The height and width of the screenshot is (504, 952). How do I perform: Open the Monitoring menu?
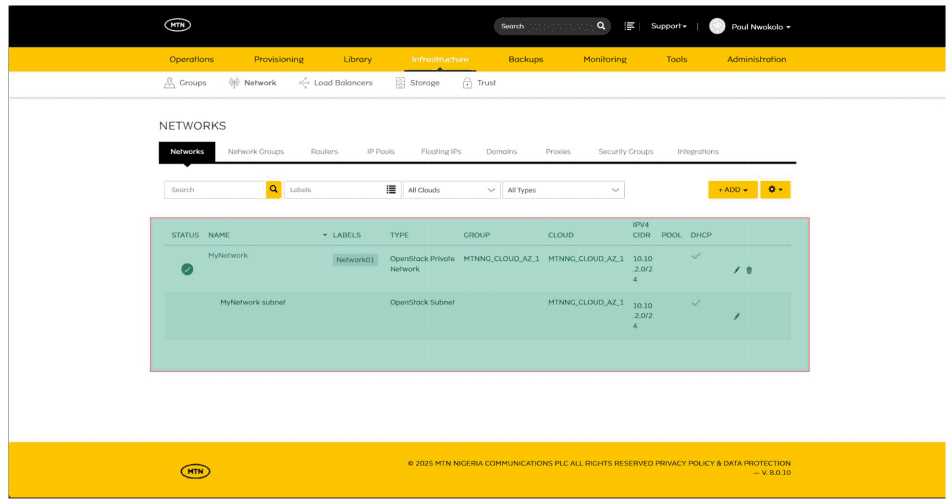605,60
